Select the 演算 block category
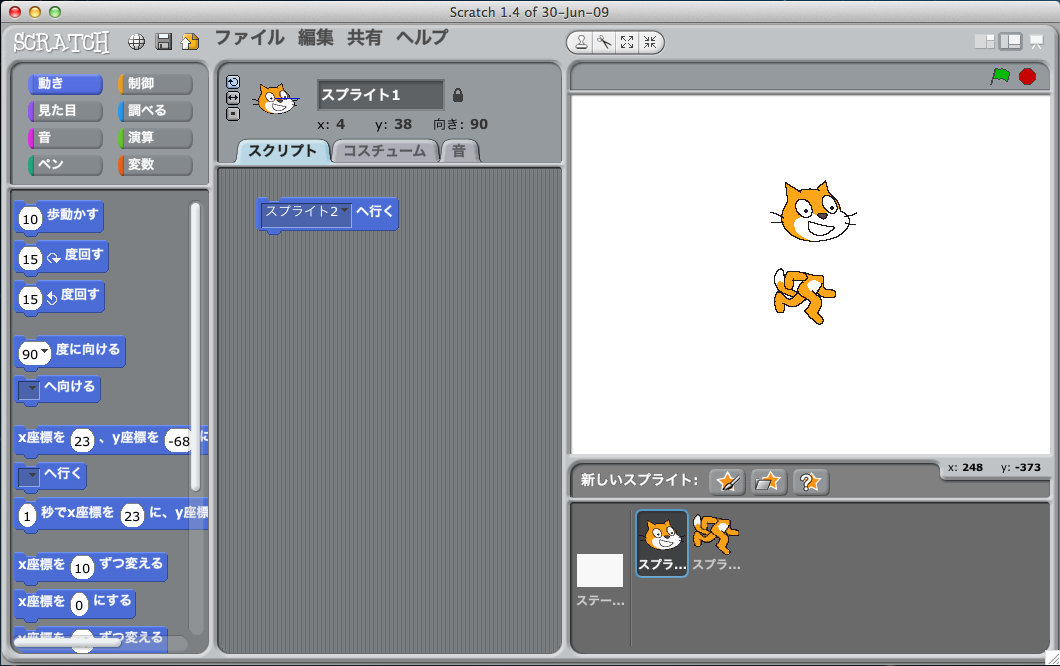The height and width of the screenshot is (666, 1060). (155, 137)
